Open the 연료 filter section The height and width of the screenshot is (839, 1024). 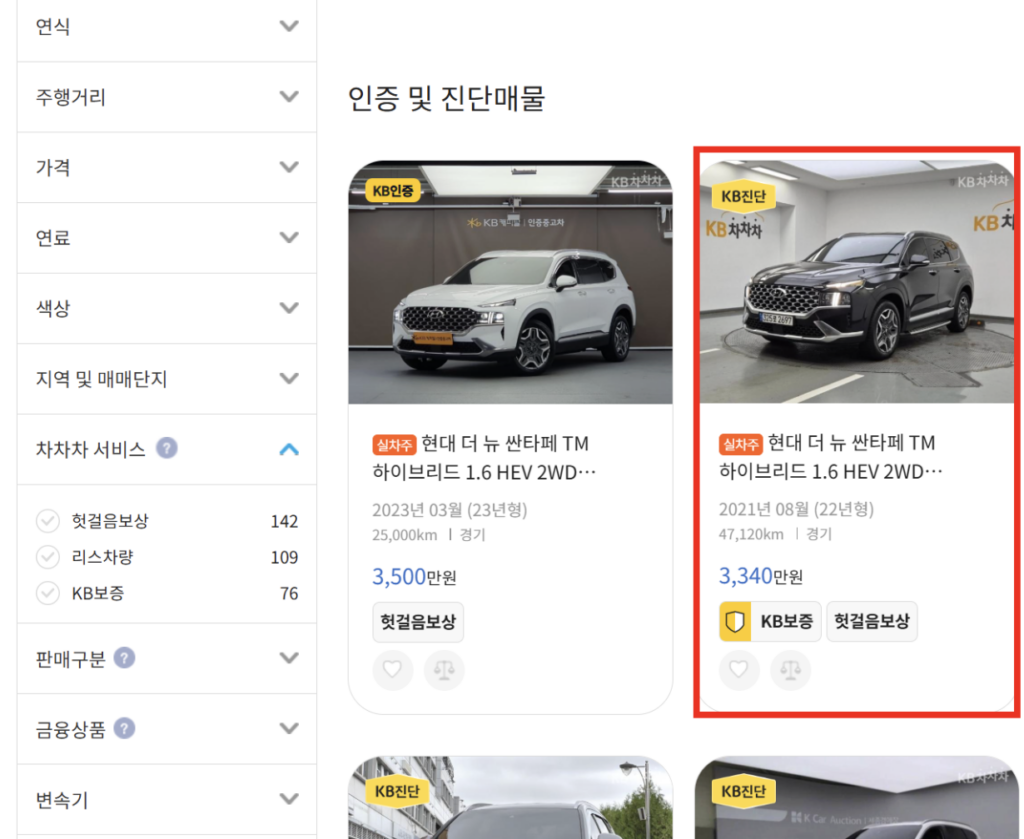[289, 238]
